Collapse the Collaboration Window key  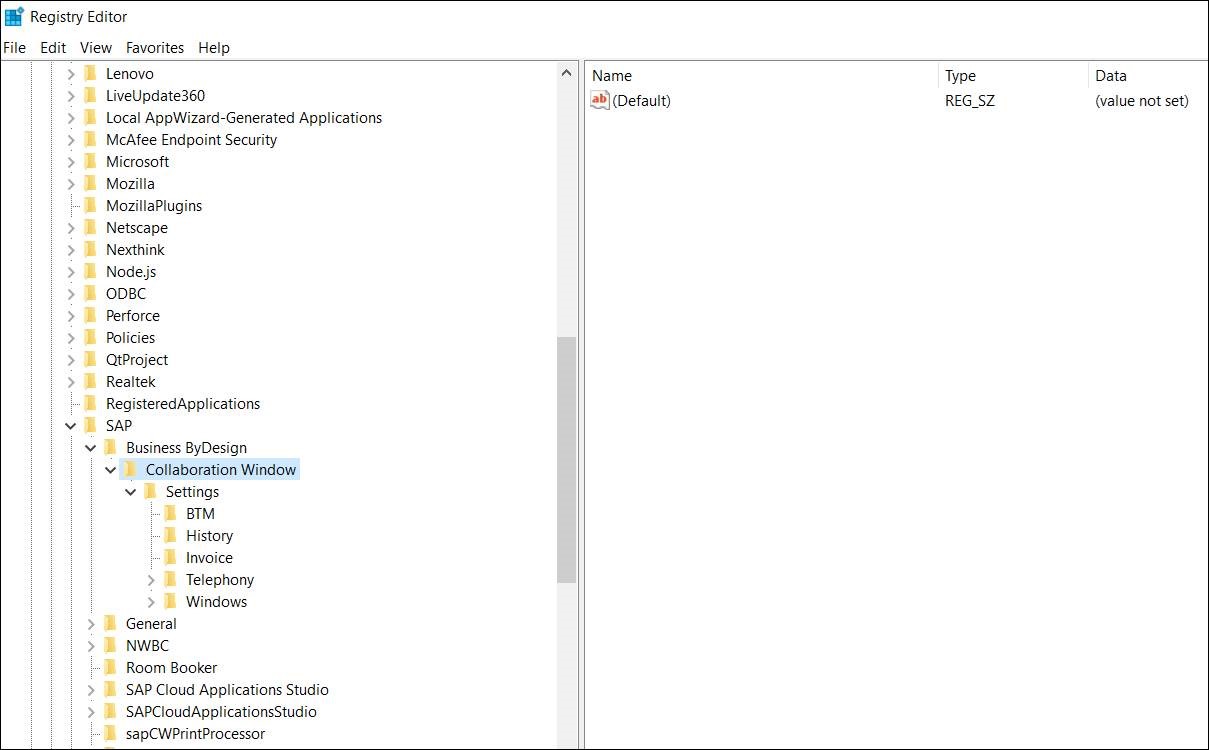[111, 470]
